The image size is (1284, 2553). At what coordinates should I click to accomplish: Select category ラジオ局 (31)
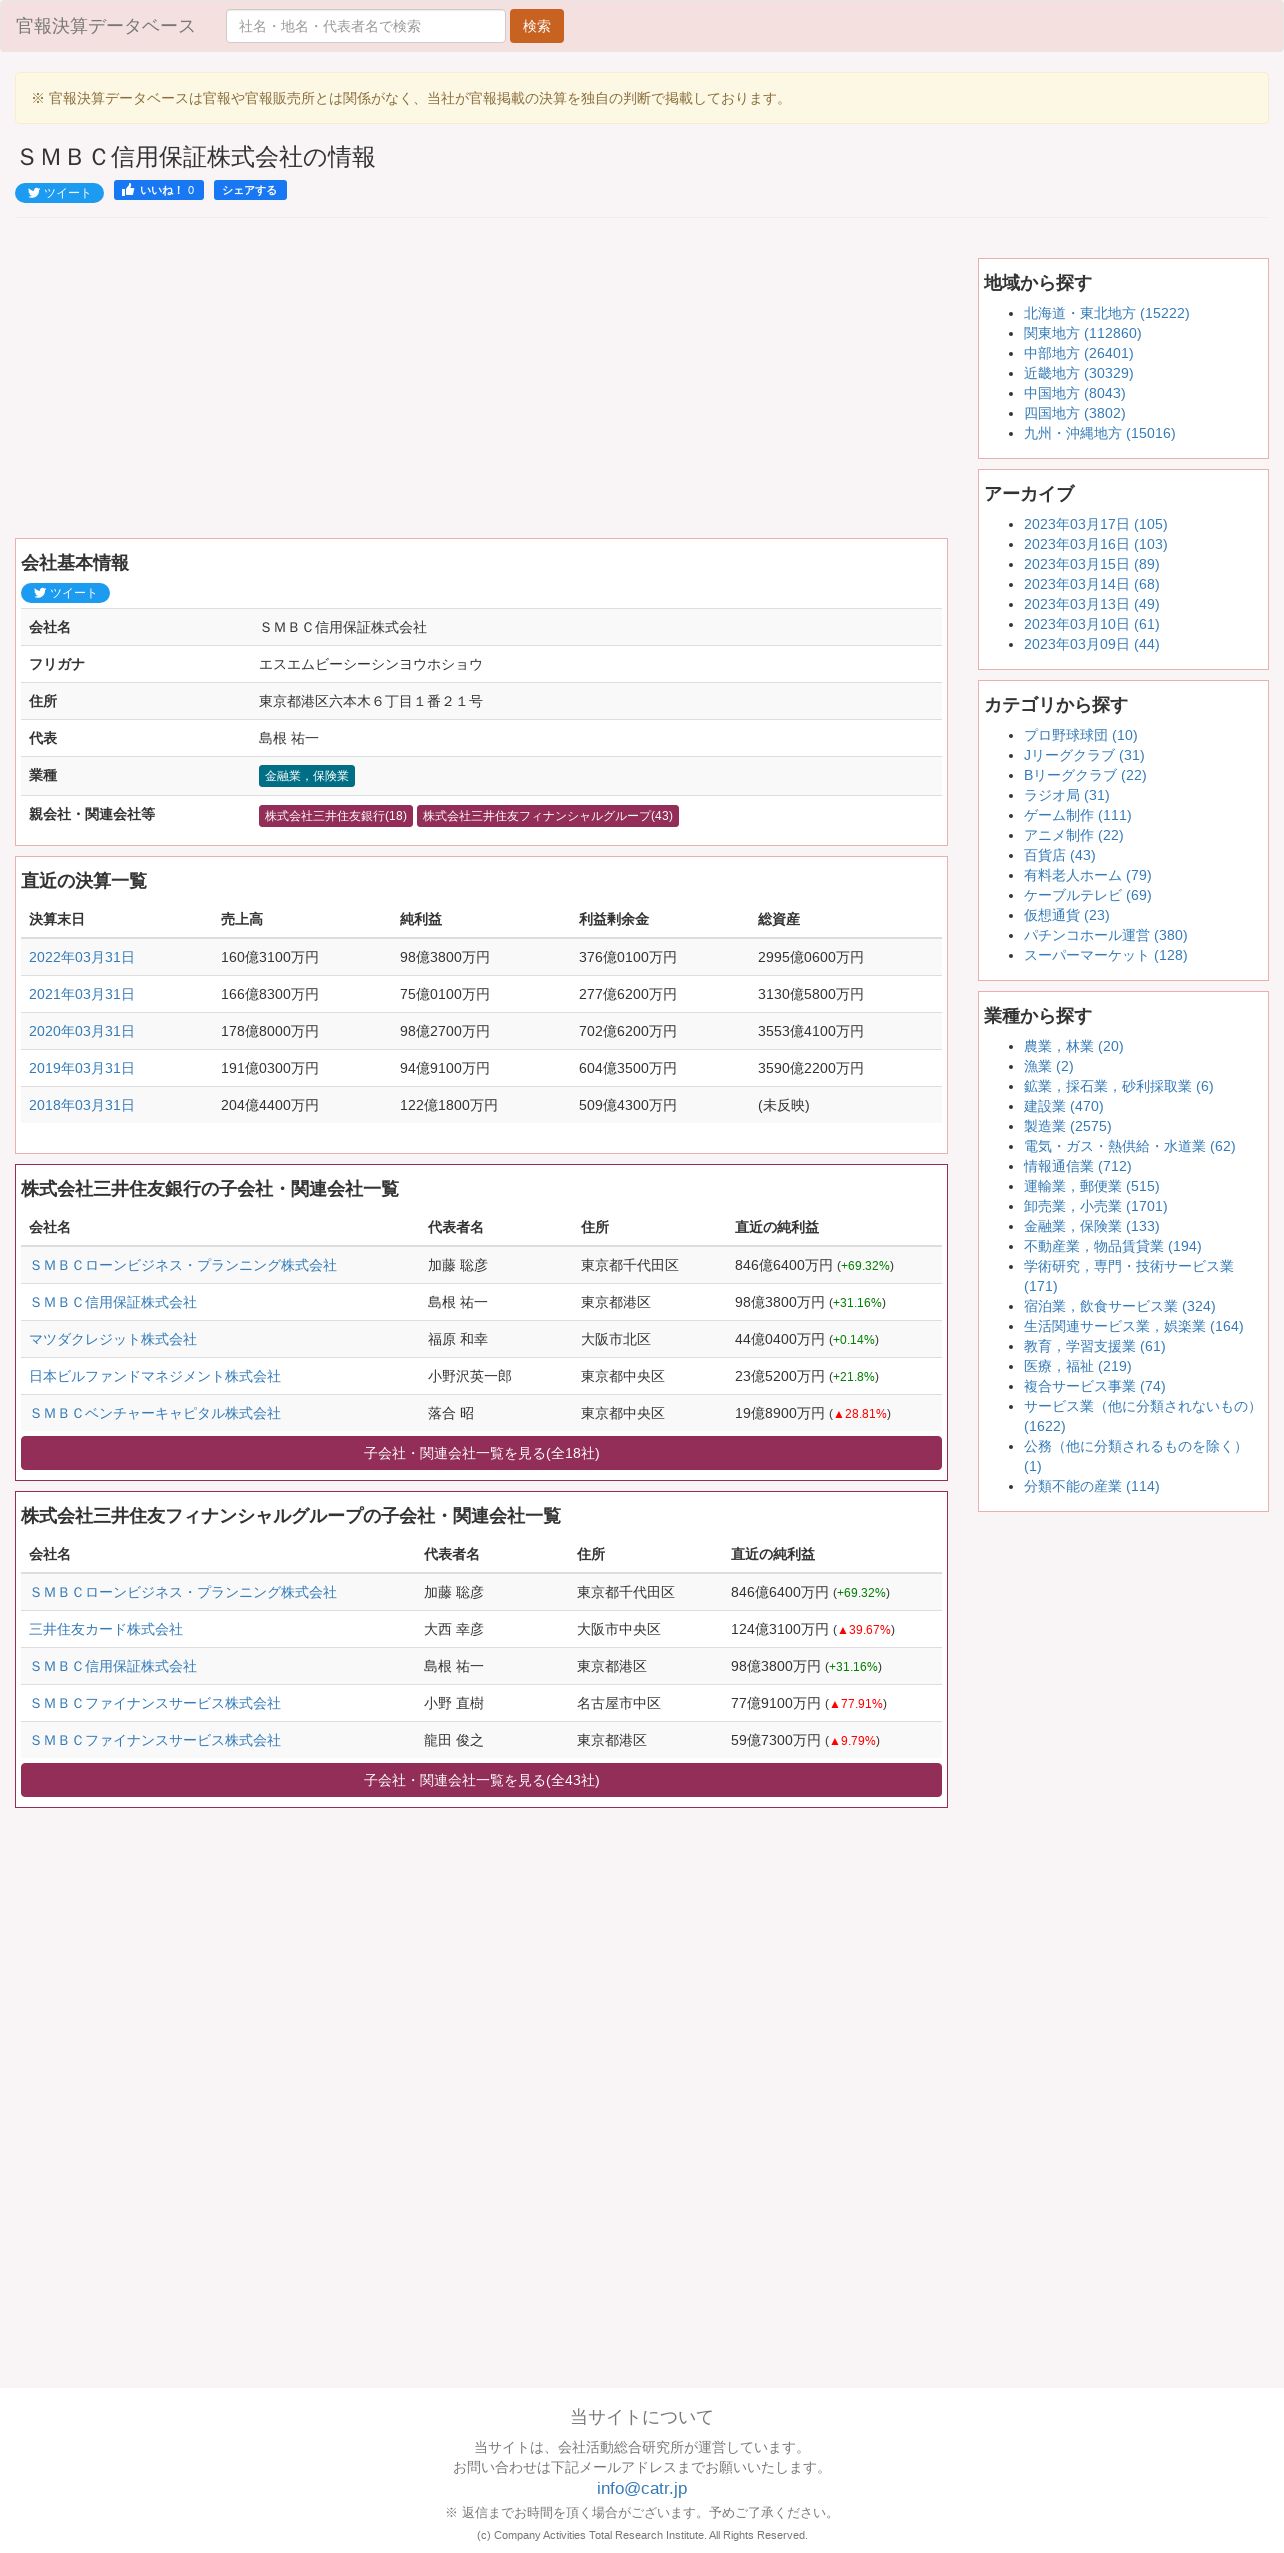pyautogui.click(x=1066, y=795)
